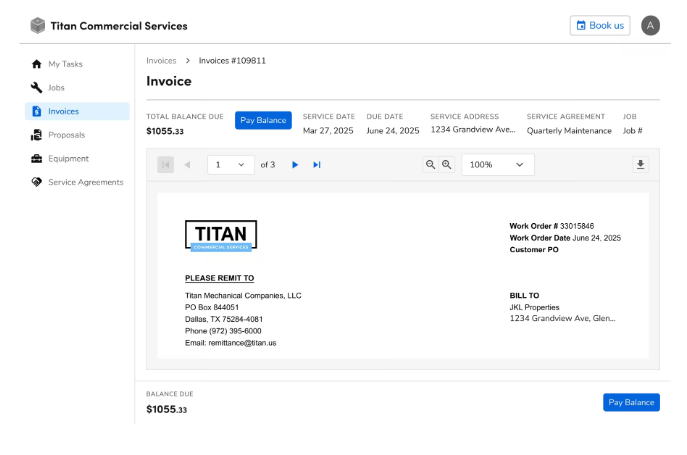Select Invoices in the sidebar

pos(77,111)
